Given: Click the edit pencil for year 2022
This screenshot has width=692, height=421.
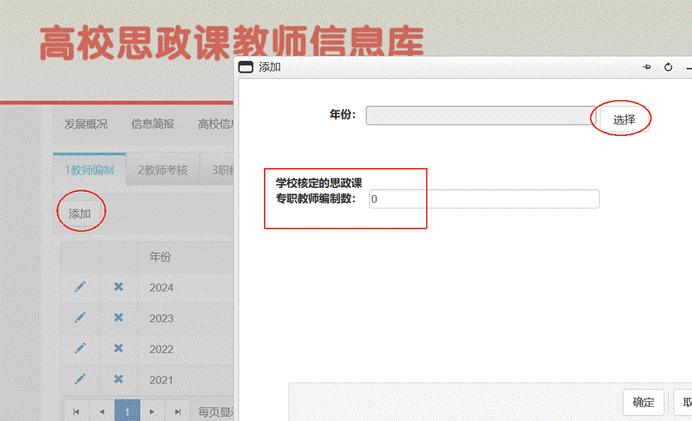Looking at the screenshot, I should tap(80, 349).
